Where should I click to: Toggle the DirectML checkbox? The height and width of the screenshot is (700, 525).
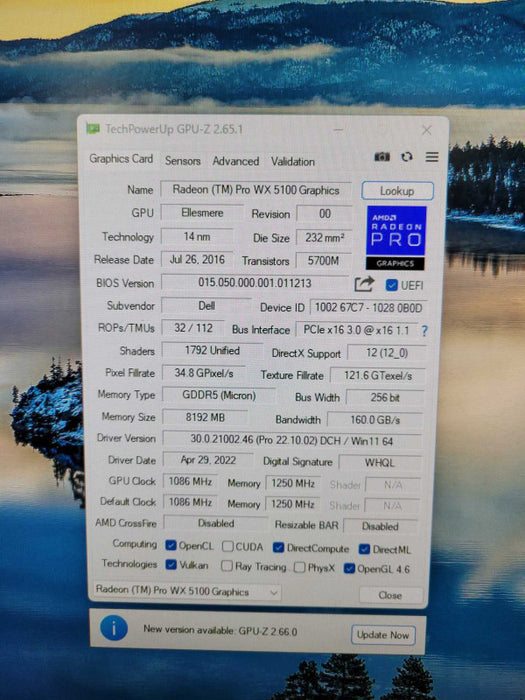coord(364,549)
